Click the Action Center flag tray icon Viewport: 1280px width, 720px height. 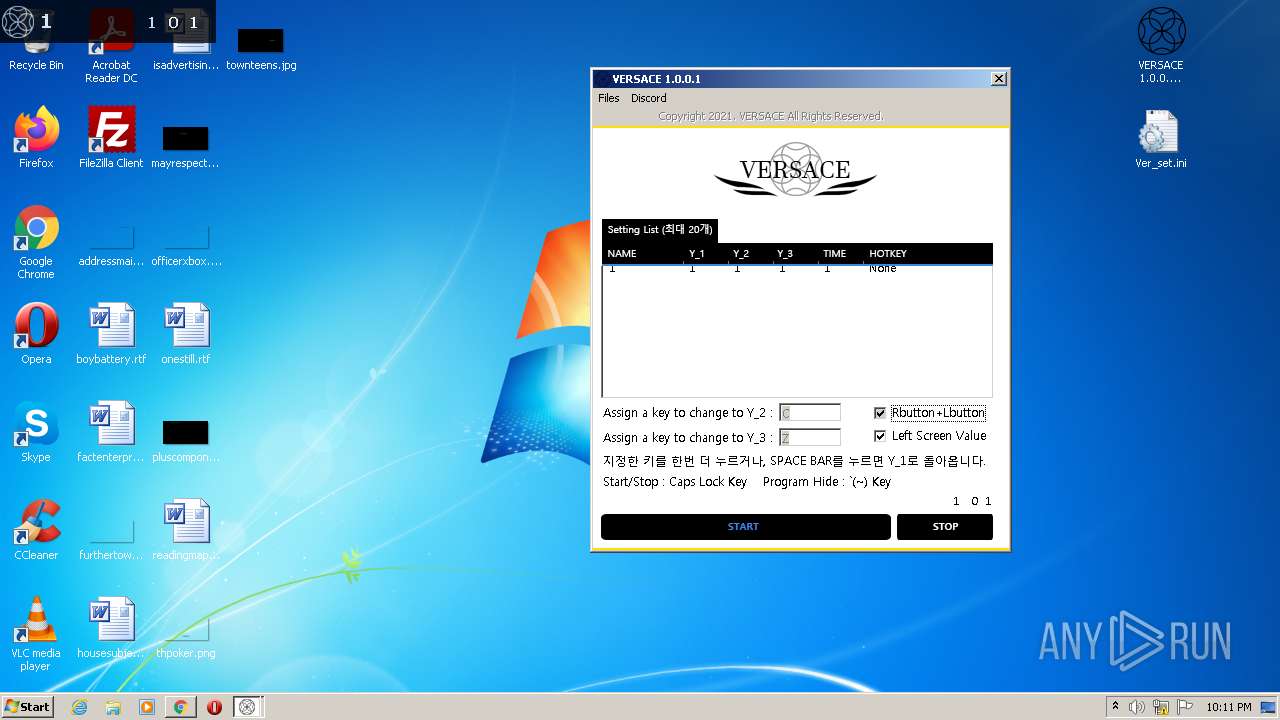1183,707
